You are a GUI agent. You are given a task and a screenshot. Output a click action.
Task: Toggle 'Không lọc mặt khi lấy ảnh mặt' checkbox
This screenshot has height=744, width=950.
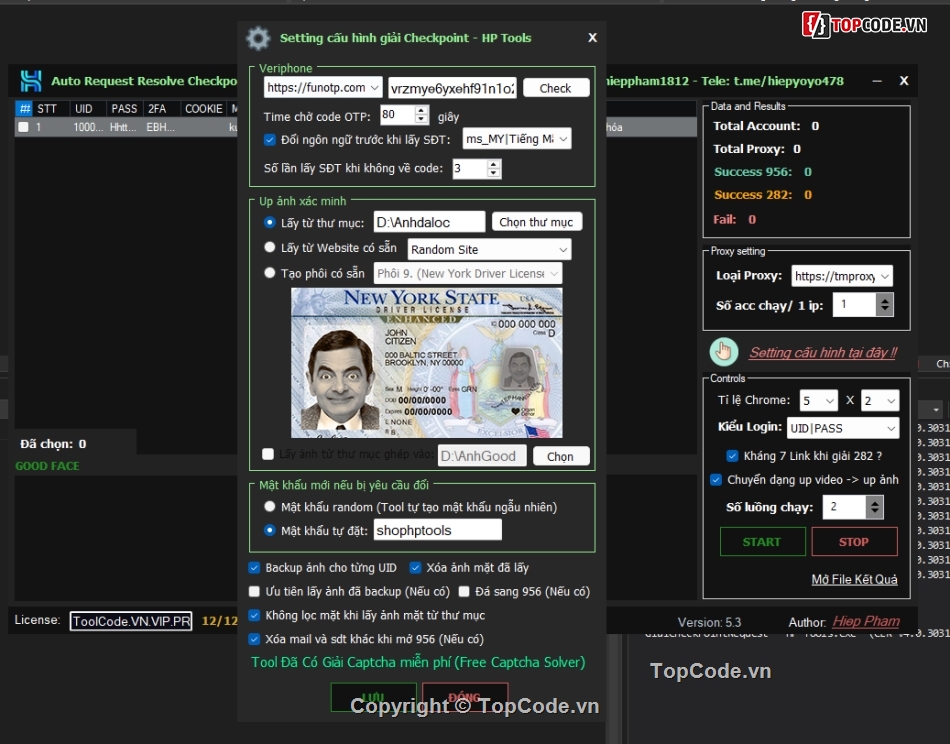pos(254,616)
